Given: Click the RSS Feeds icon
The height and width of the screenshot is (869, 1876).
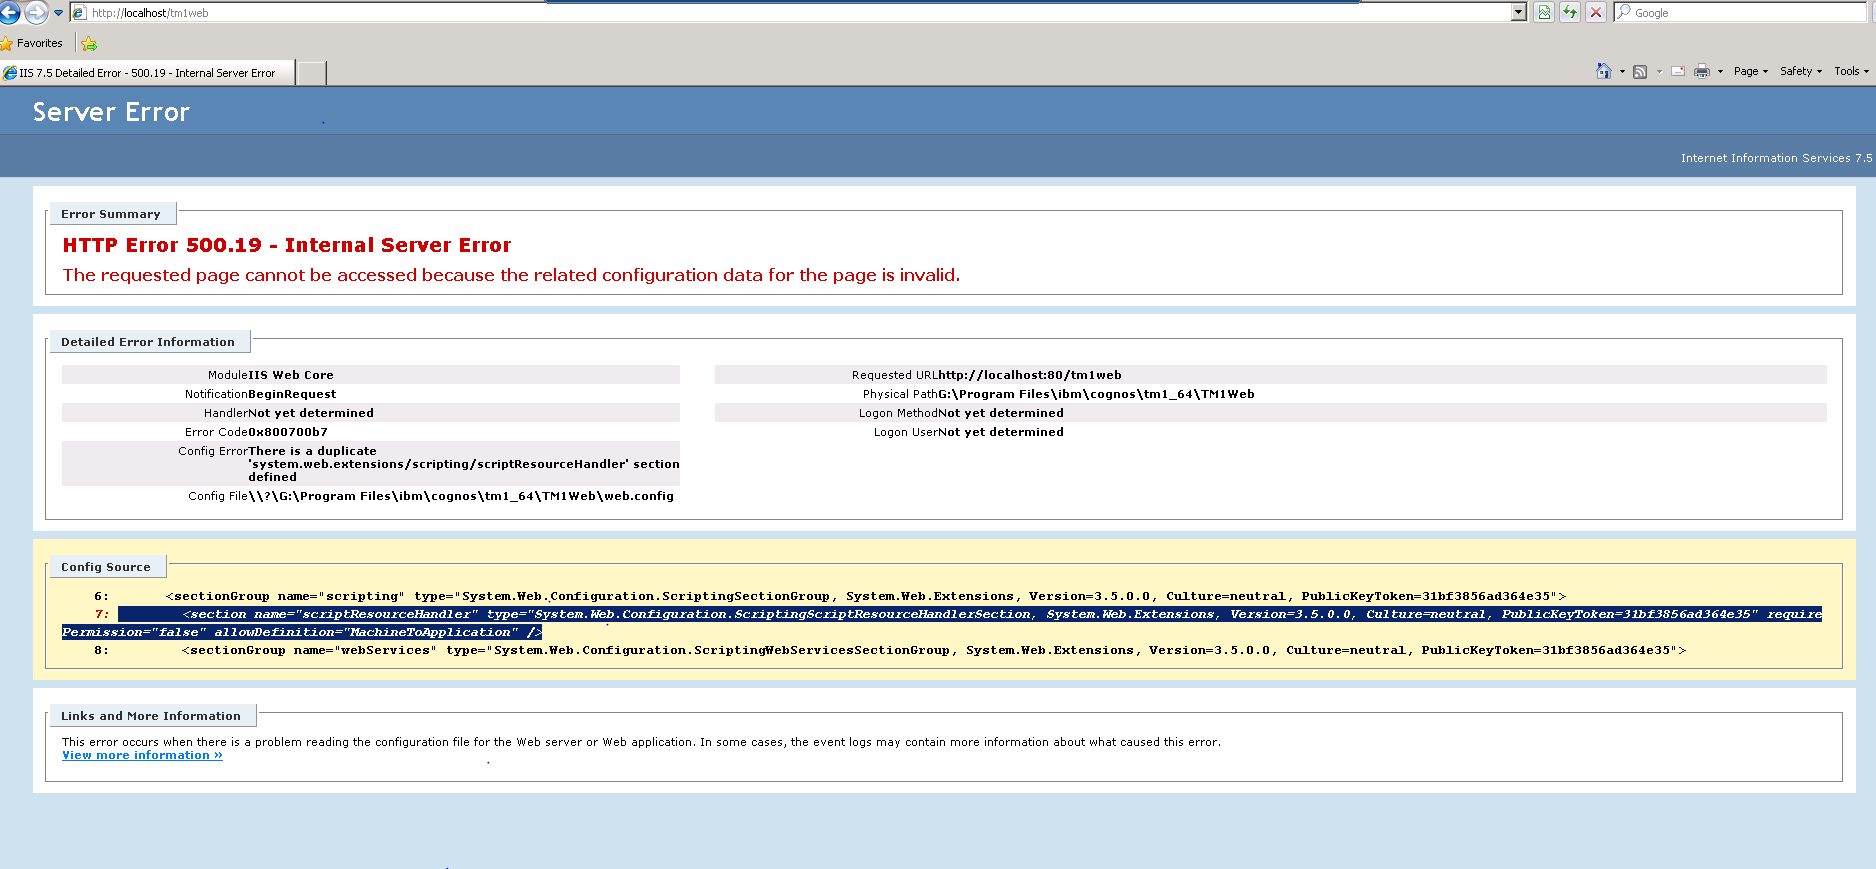Looking at the screenshot, I should 1640,71.
